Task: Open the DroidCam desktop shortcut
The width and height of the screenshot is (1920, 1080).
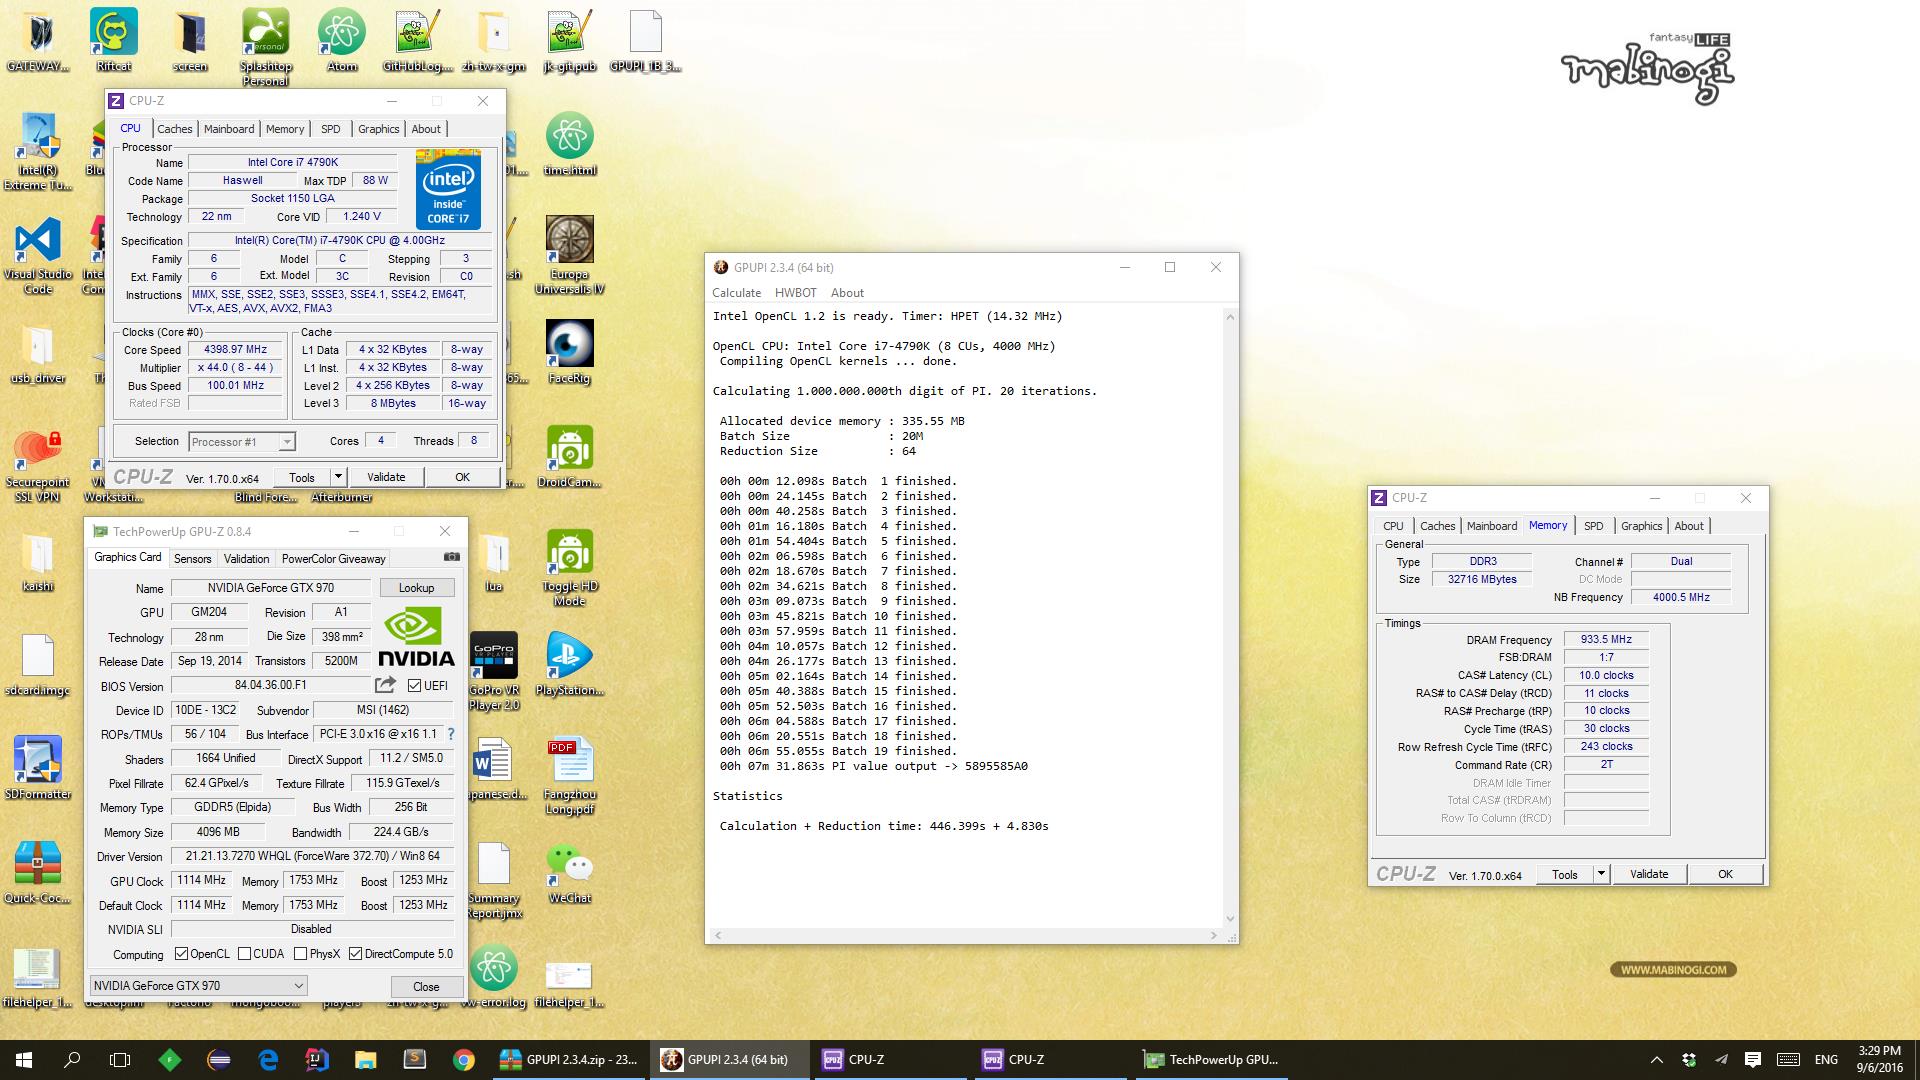Action: tap(570, 456)
